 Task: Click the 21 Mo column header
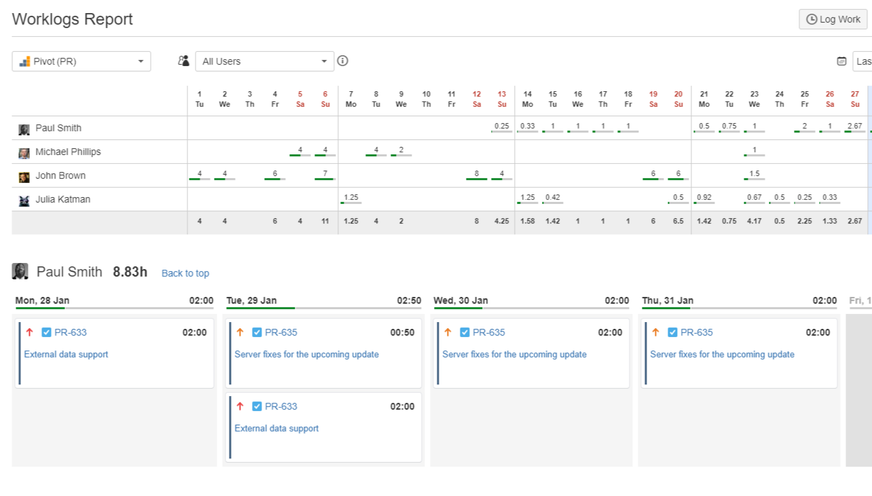point(704,99)
